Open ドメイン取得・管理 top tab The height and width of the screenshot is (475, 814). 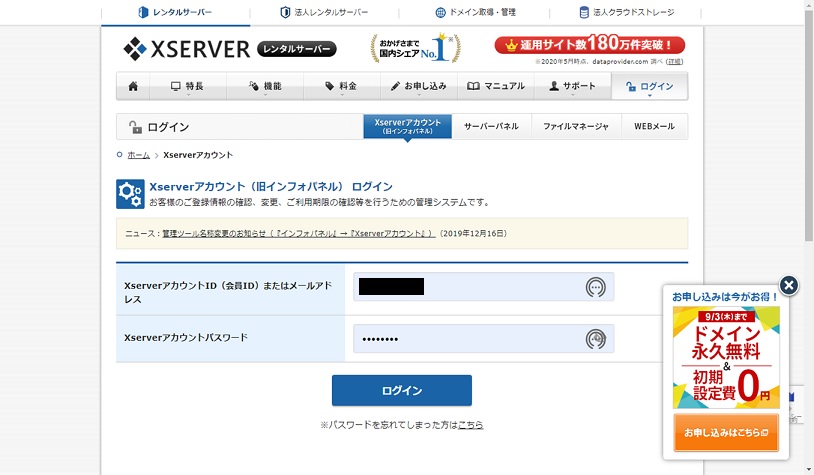[x=475, y=12]
